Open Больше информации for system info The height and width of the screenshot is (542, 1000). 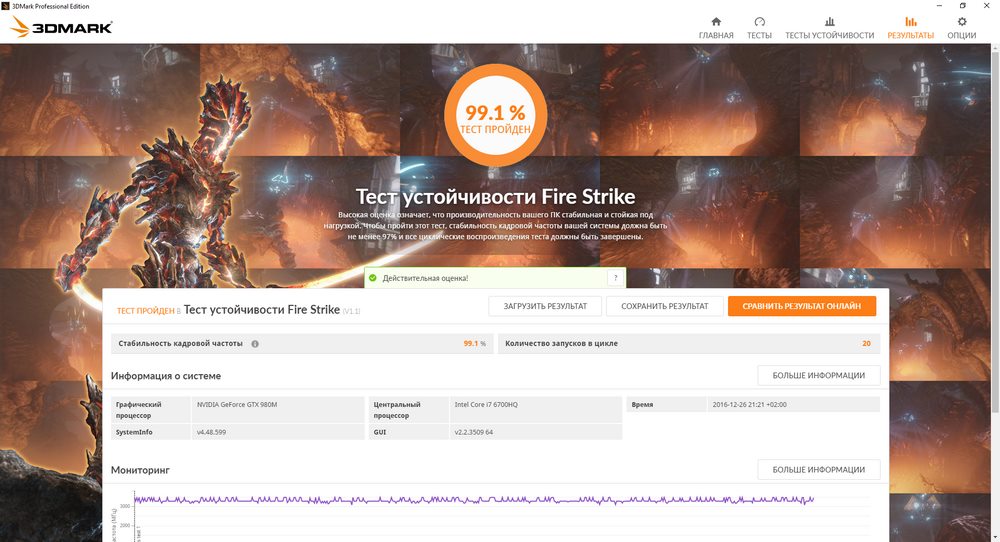[x=819, y=376]
